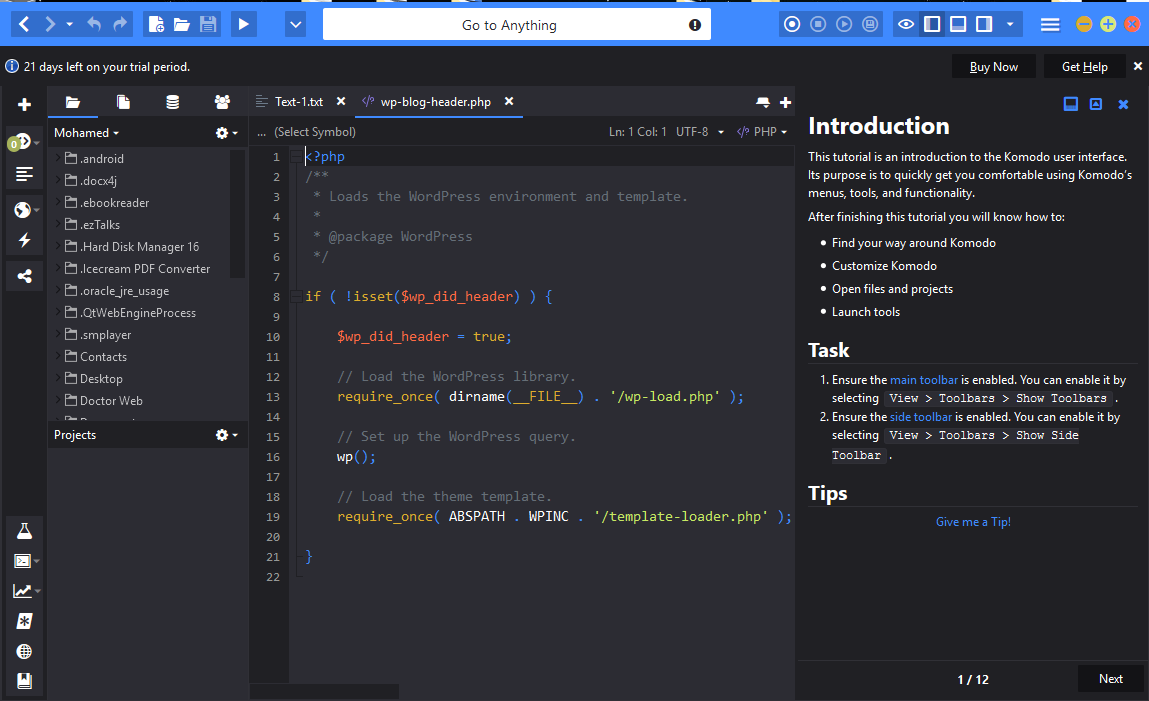Open the UTF-8 encoding dropdown

click(x=700, y=132)
